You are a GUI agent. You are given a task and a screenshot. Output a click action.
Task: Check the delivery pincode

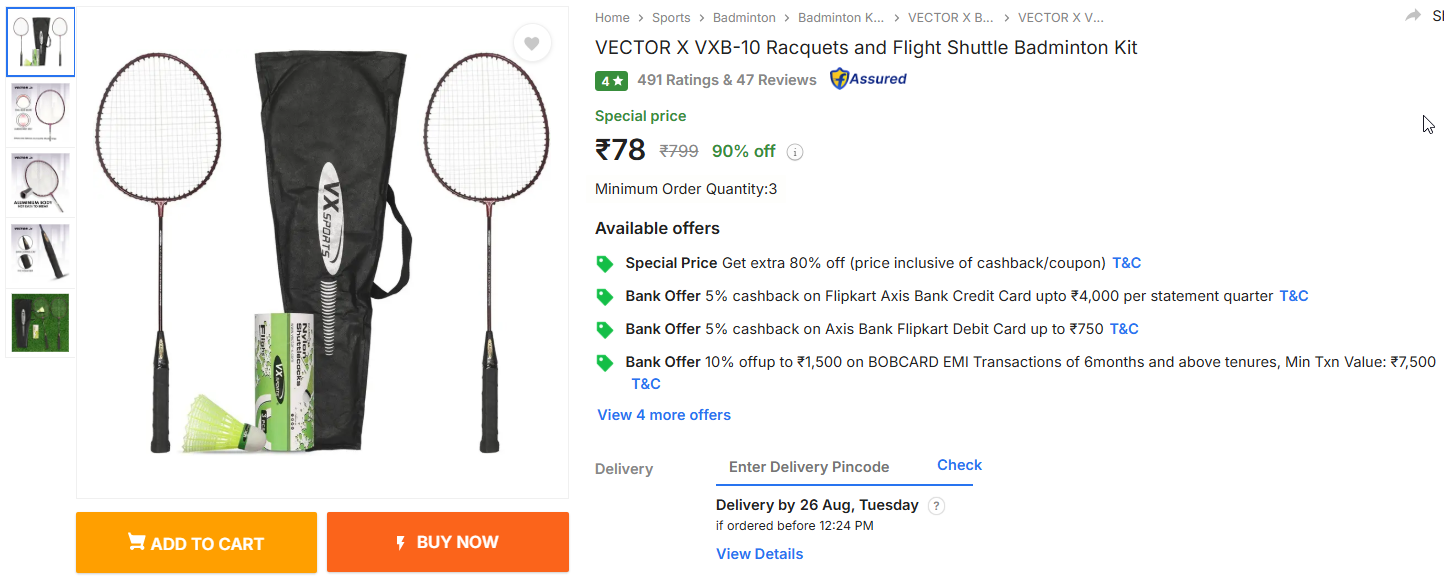pos(959,465)
